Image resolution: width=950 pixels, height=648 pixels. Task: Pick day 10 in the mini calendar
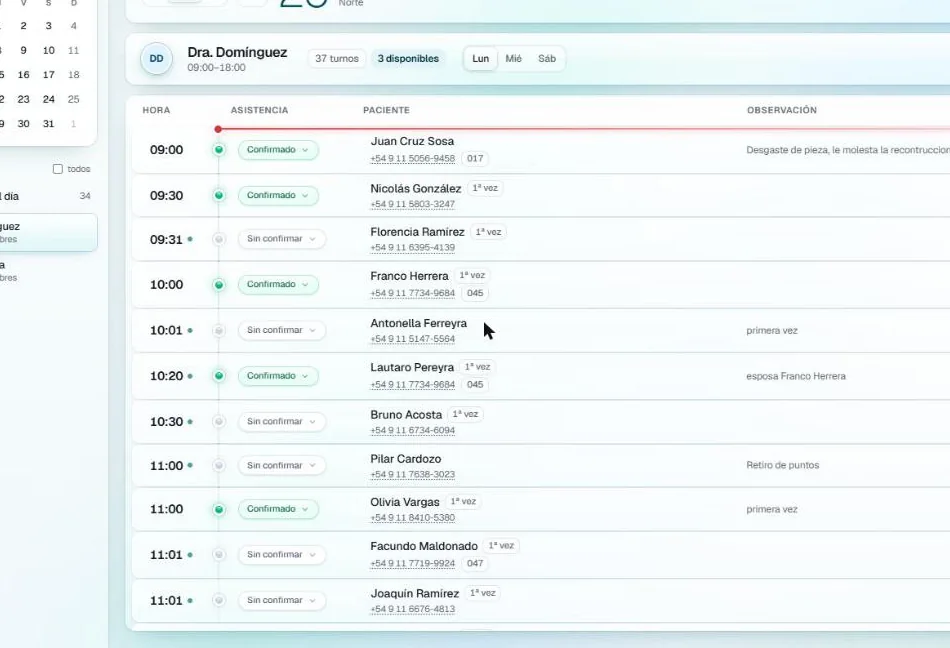click(x=48, y=50)
